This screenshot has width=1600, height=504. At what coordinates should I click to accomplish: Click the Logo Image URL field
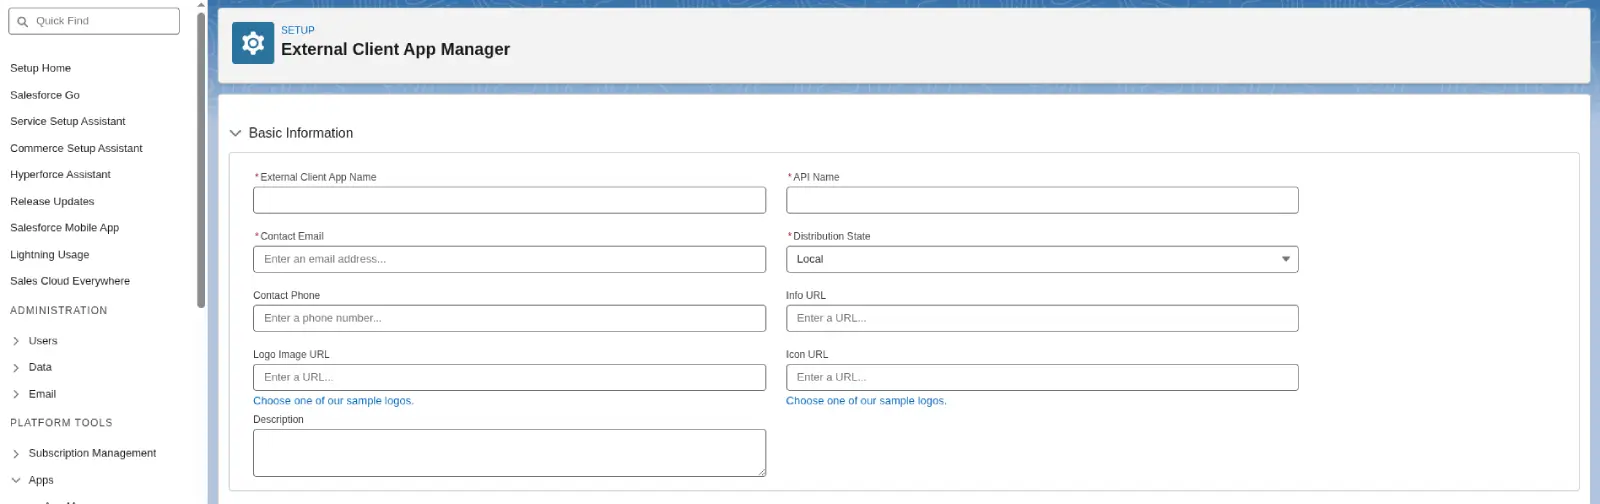(509, 377)
